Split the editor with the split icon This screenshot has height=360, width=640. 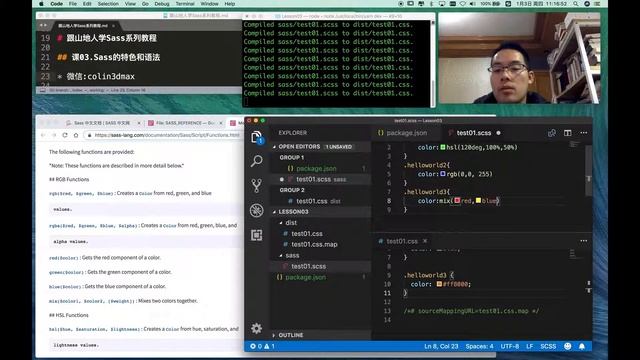pos(567,133)
